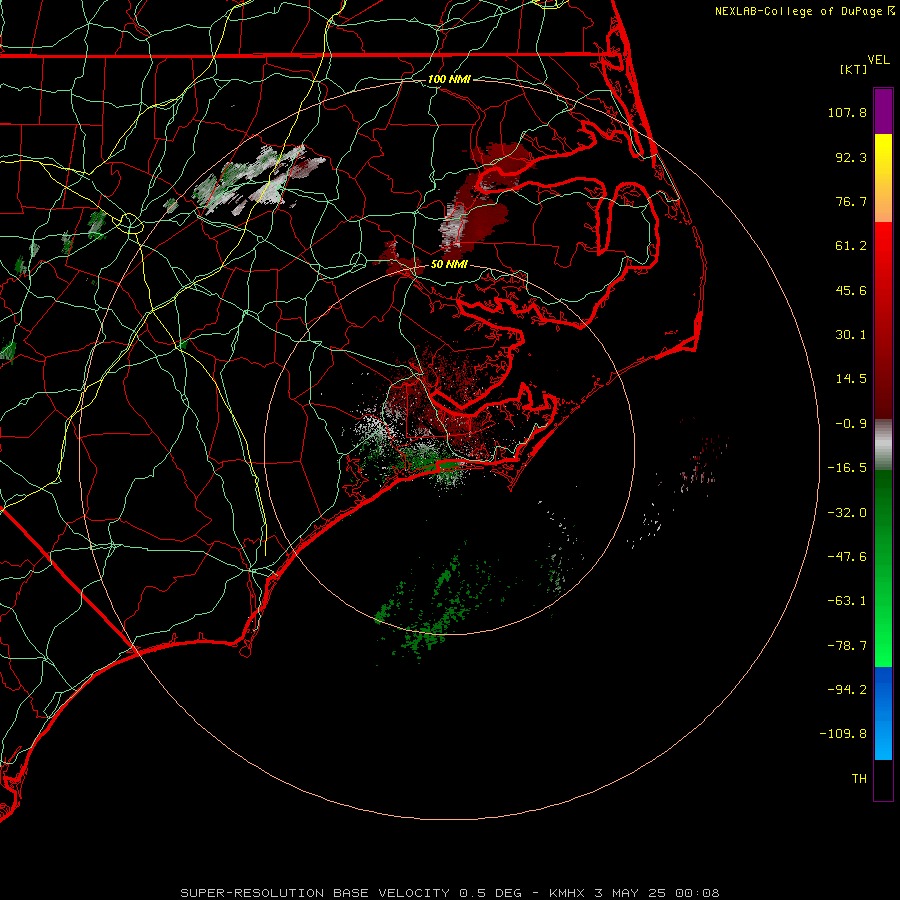Click the 92.3 legend value
The image size is (900, 900).
851,157
